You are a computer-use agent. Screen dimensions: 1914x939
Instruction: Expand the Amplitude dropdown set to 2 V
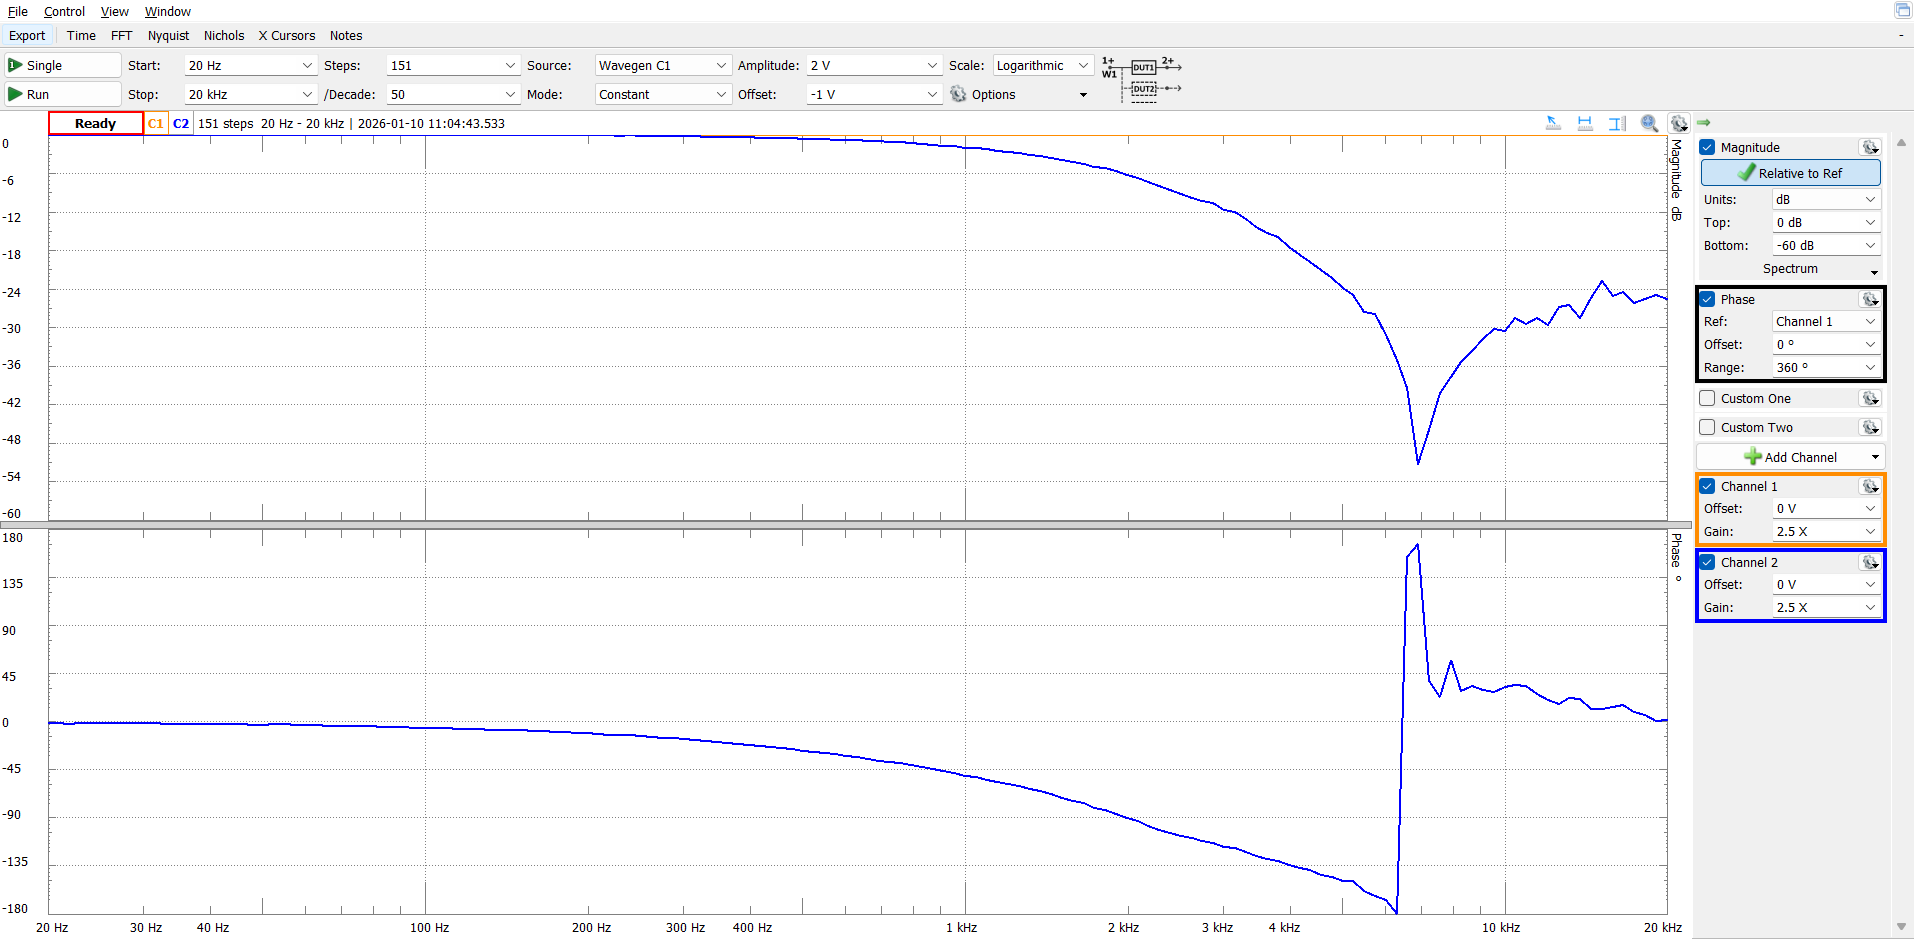click(x=874, y=65)
